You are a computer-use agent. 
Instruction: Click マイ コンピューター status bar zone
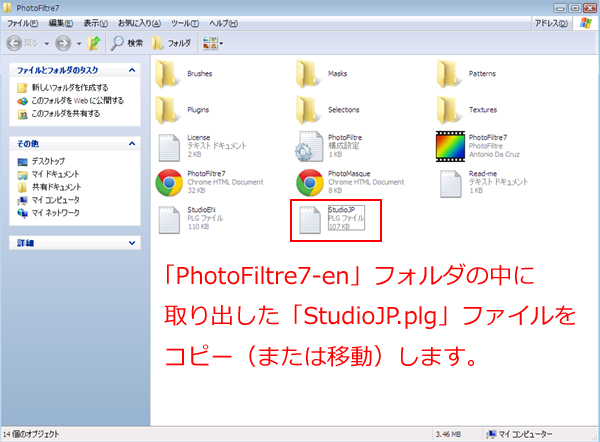coord(519,434)
